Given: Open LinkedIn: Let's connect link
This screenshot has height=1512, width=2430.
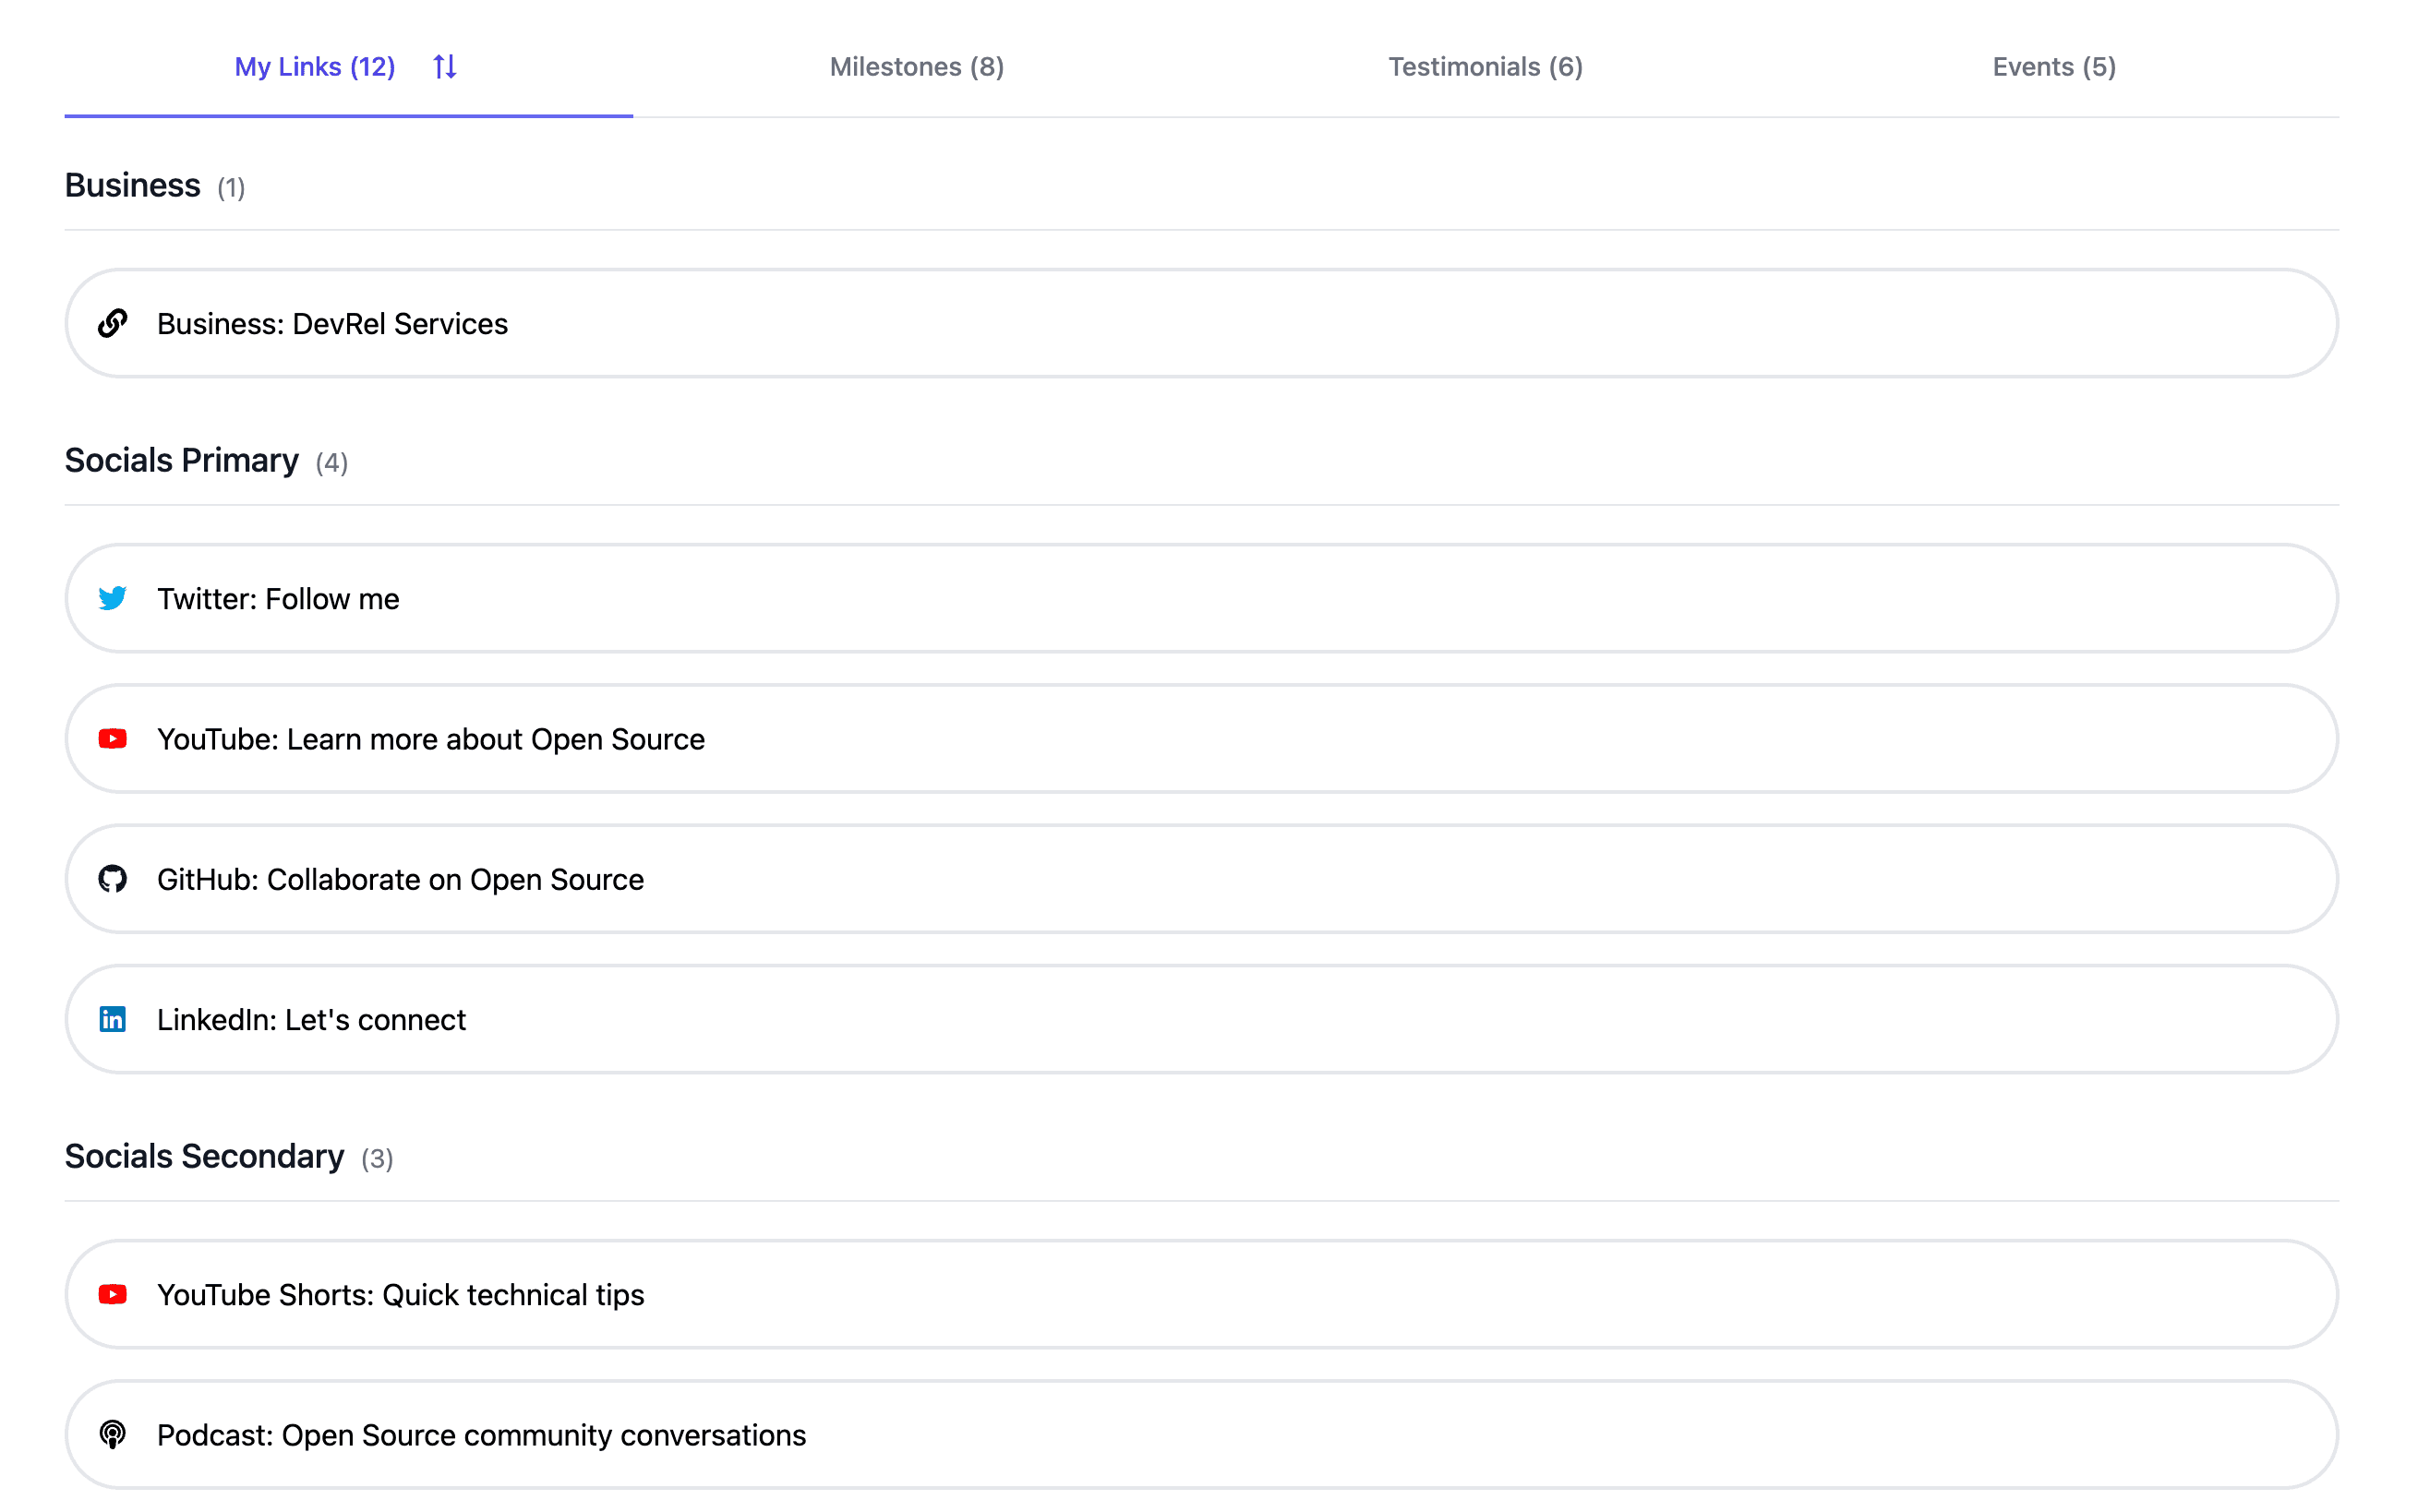Looking at the screenshot, I should coord(1202,1019).
